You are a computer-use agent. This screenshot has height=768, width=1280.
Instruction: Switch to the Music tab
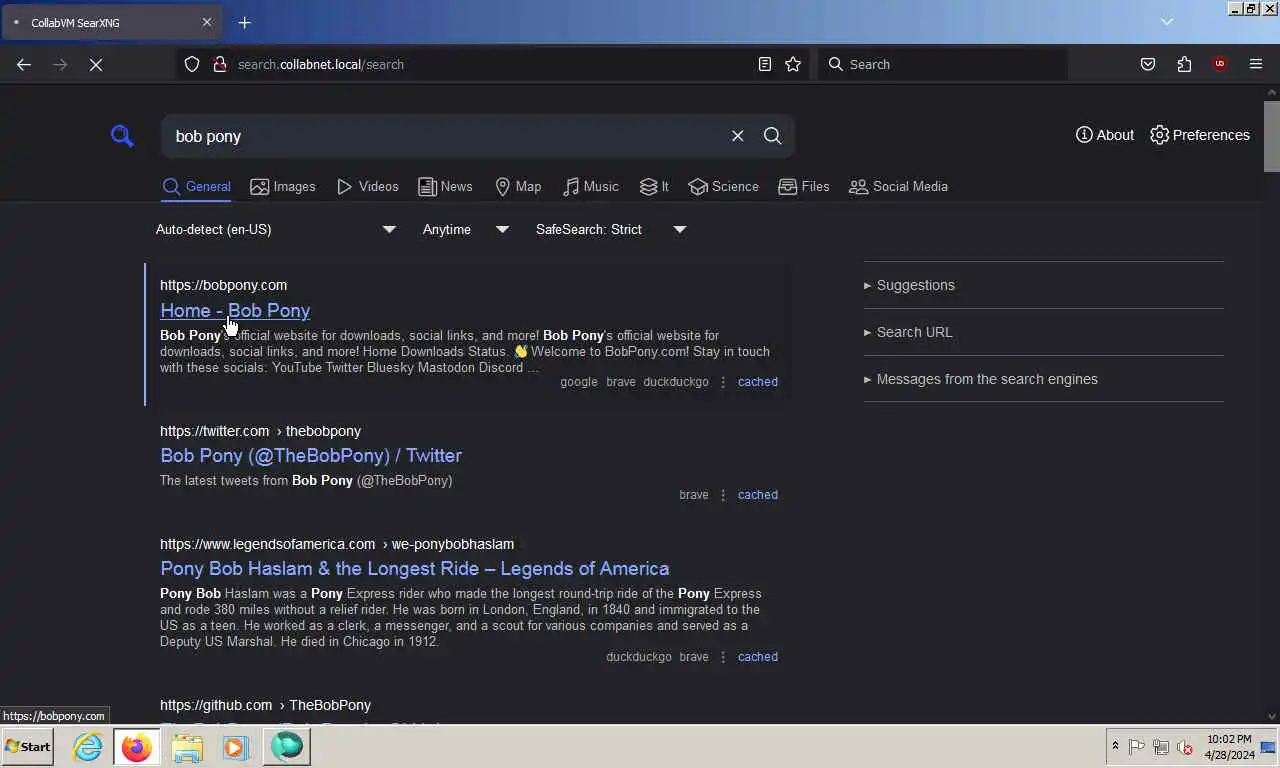click(x=590, y=187)
